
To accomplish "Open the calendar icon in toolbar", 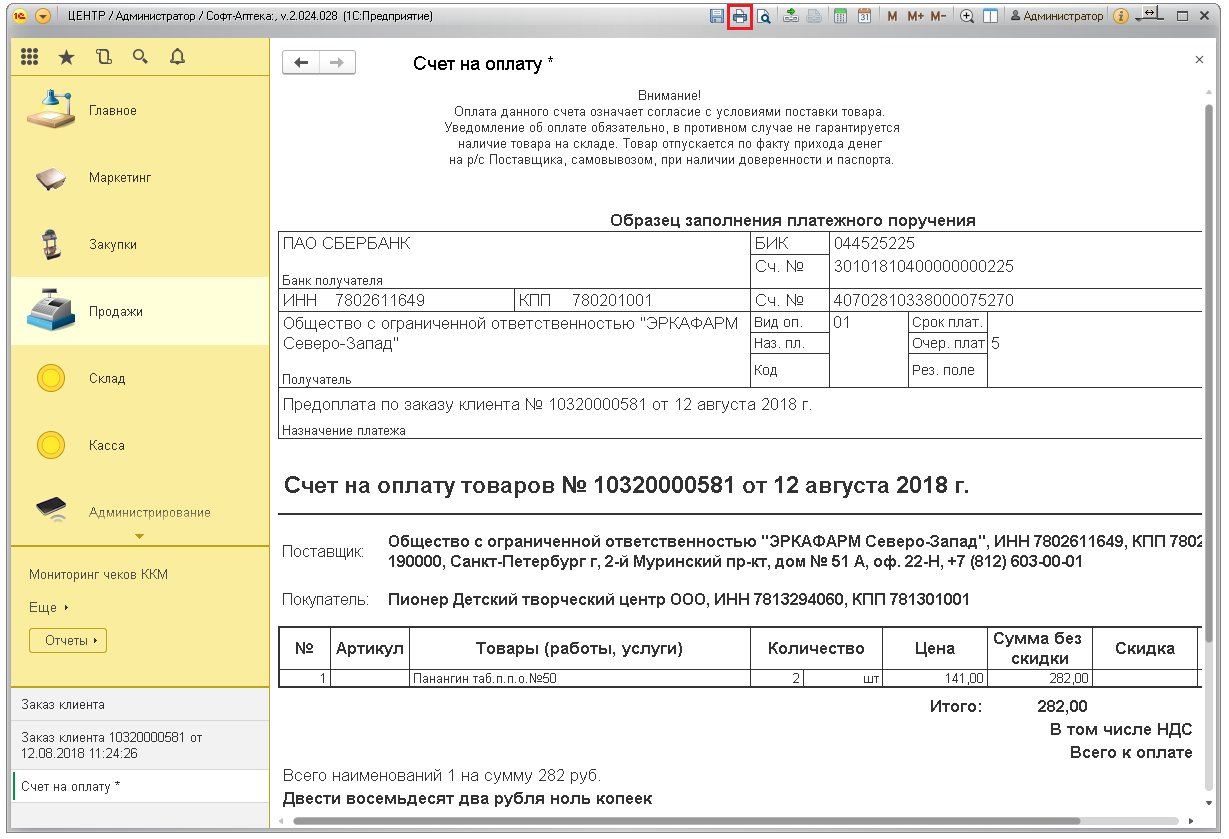I will coord(864,16).
